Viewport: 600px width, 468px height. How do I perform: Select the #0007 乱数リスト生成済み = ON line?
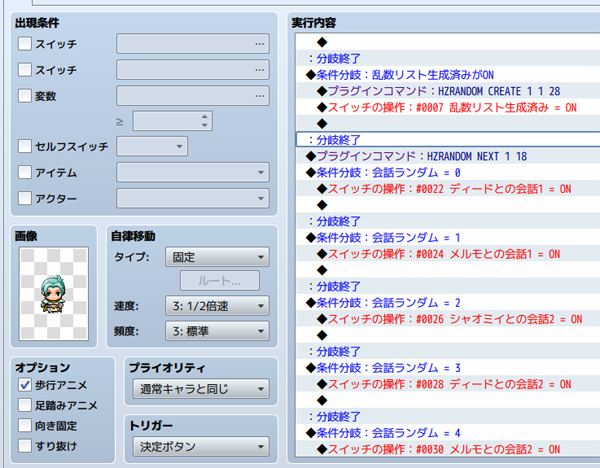[447, 108]
